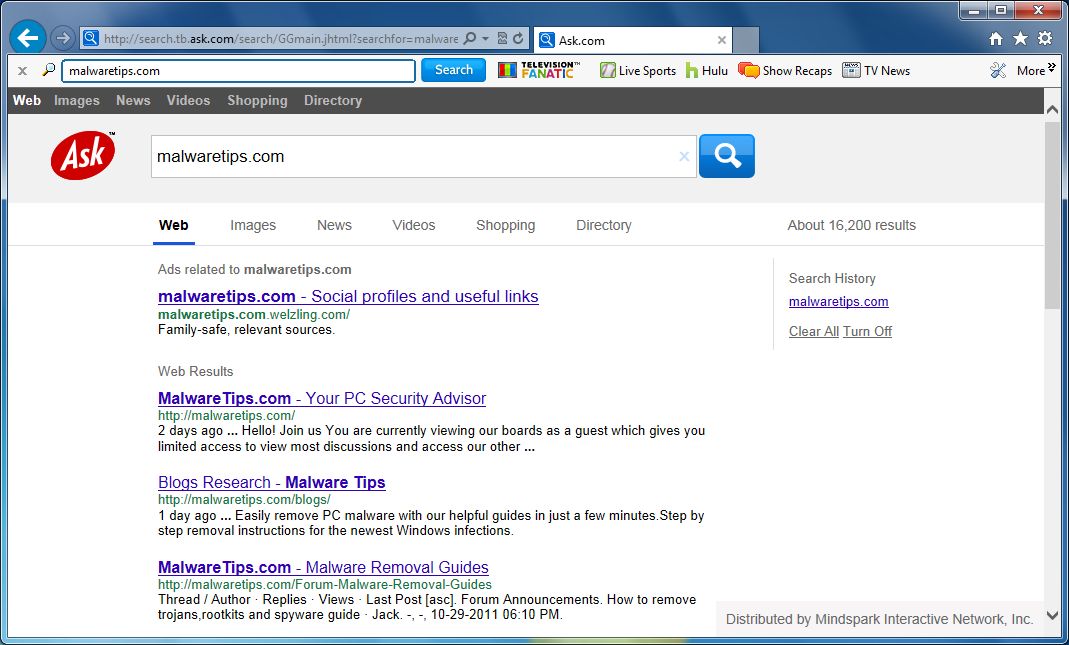Refresh the page via reload icon

click(x=519, y=38)
